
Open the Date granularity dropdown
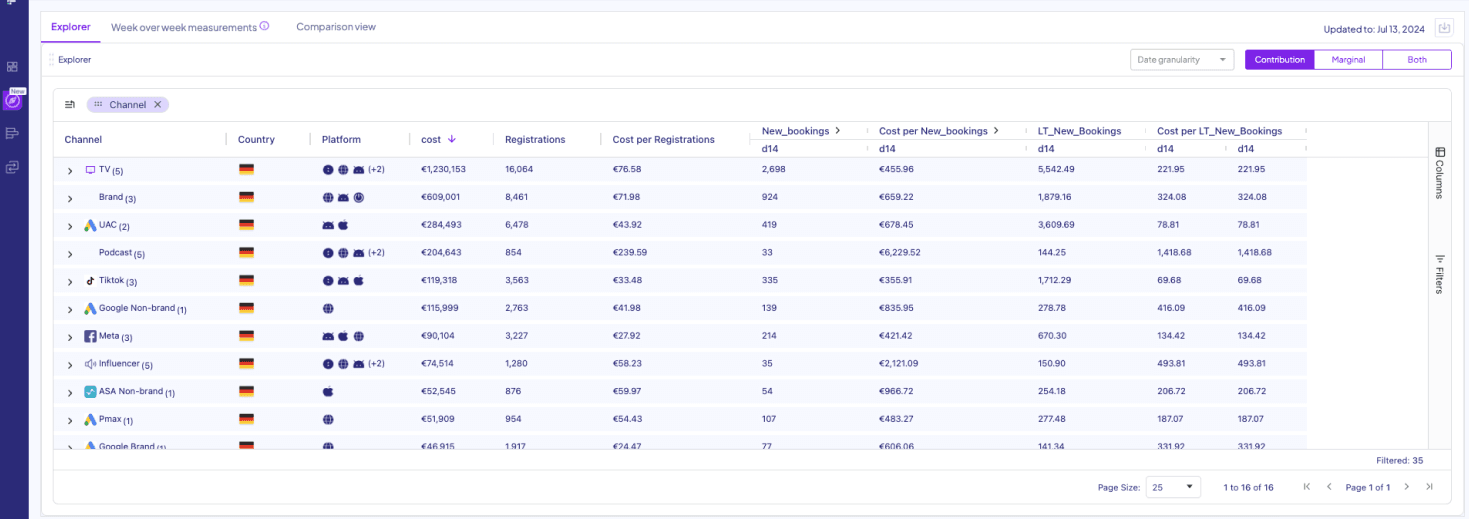(1182, 60)
